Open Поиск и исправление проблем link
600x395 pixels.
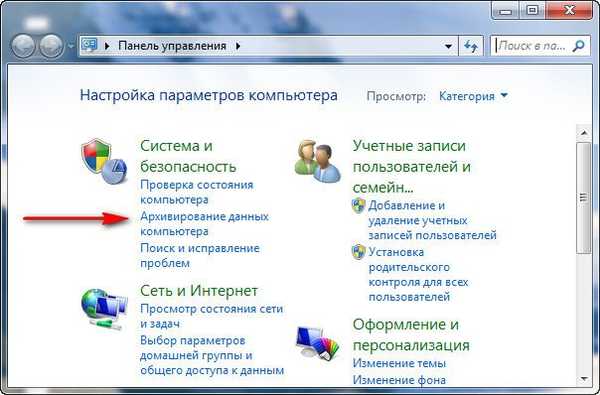[x=200, y=256]
